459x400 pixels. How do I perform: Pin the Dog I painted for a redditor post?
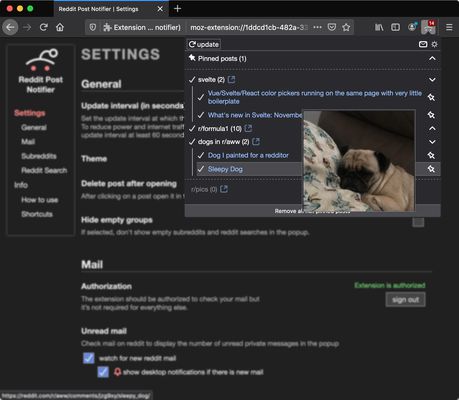point(431,155)
